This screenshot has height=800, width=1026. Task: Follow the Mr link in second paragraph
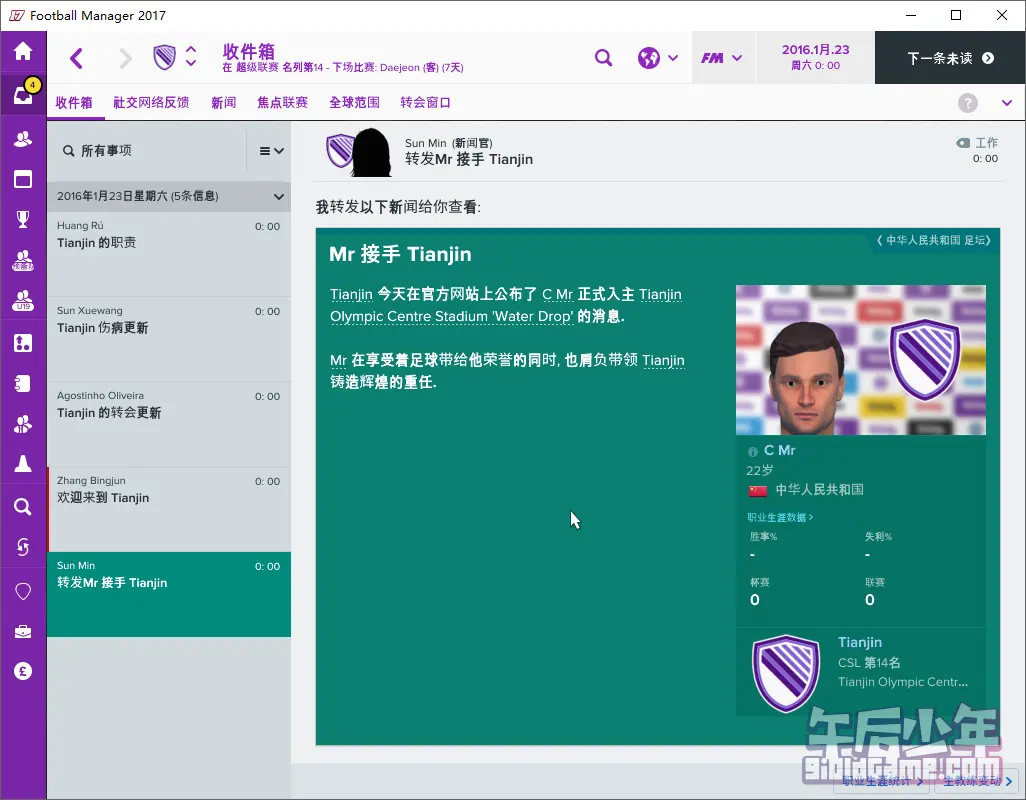338,360
